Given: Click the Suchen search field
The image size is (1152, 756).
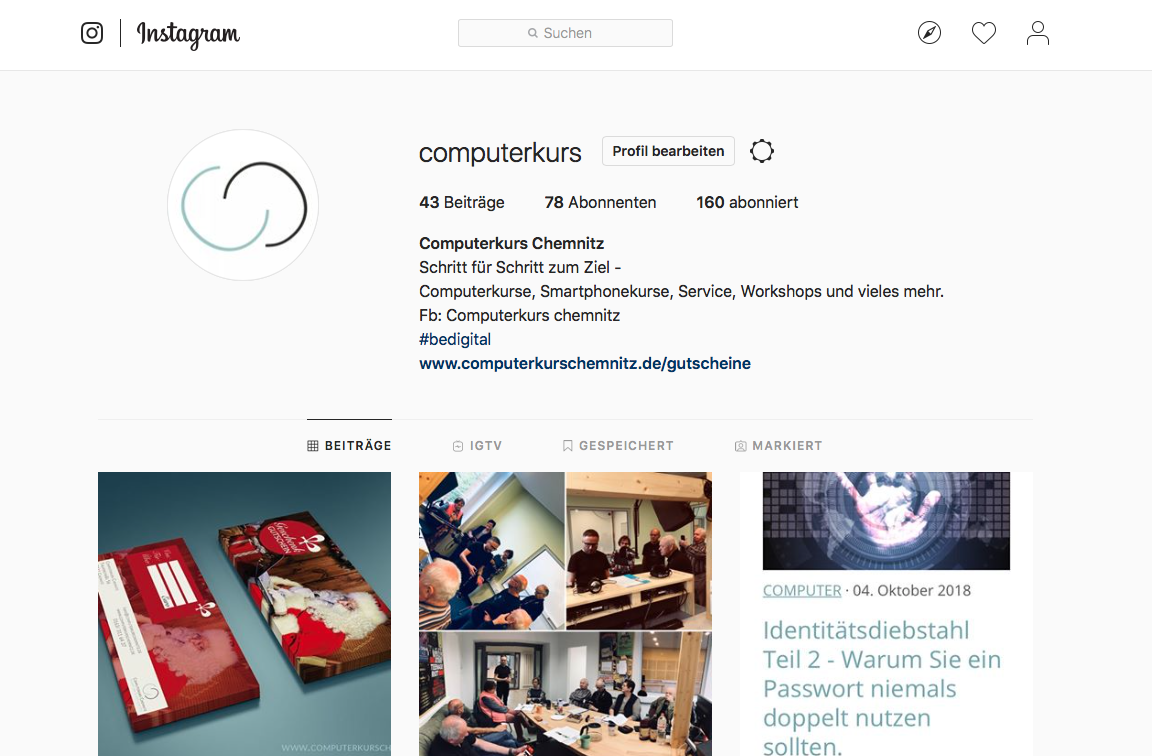Looking at the screenshot, I should pyautogui.click(x=565, y=33).
